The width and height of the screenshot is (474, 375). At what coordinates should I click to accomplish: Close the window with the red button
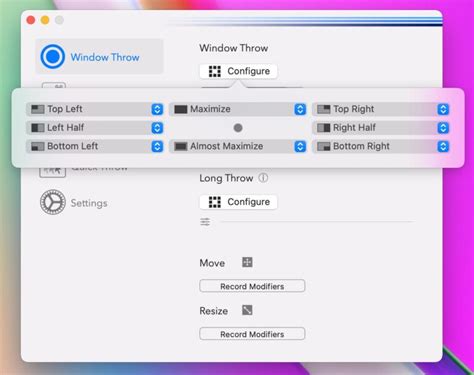coord(31,20)
